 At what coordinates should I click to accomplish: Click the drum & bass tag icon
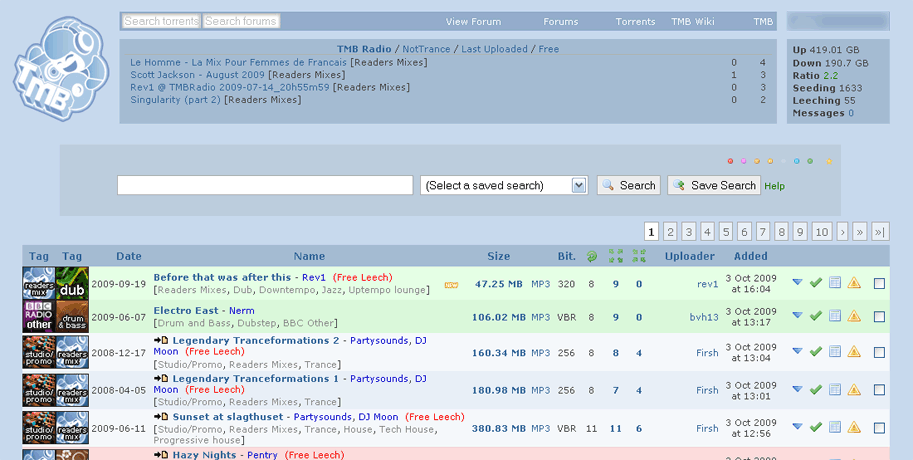coord(72,317)
